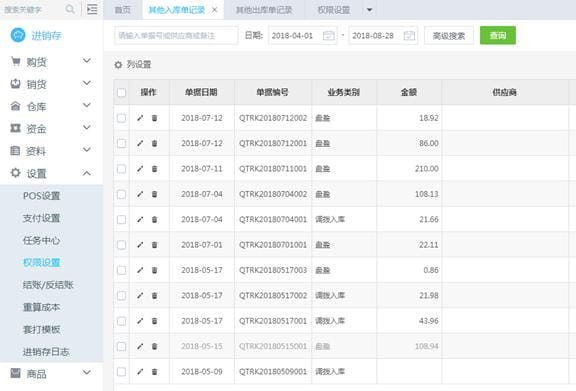Edit record QTRK20180517001
The width and height of the screenshot is (576, 391).
(x=140, y=321)
